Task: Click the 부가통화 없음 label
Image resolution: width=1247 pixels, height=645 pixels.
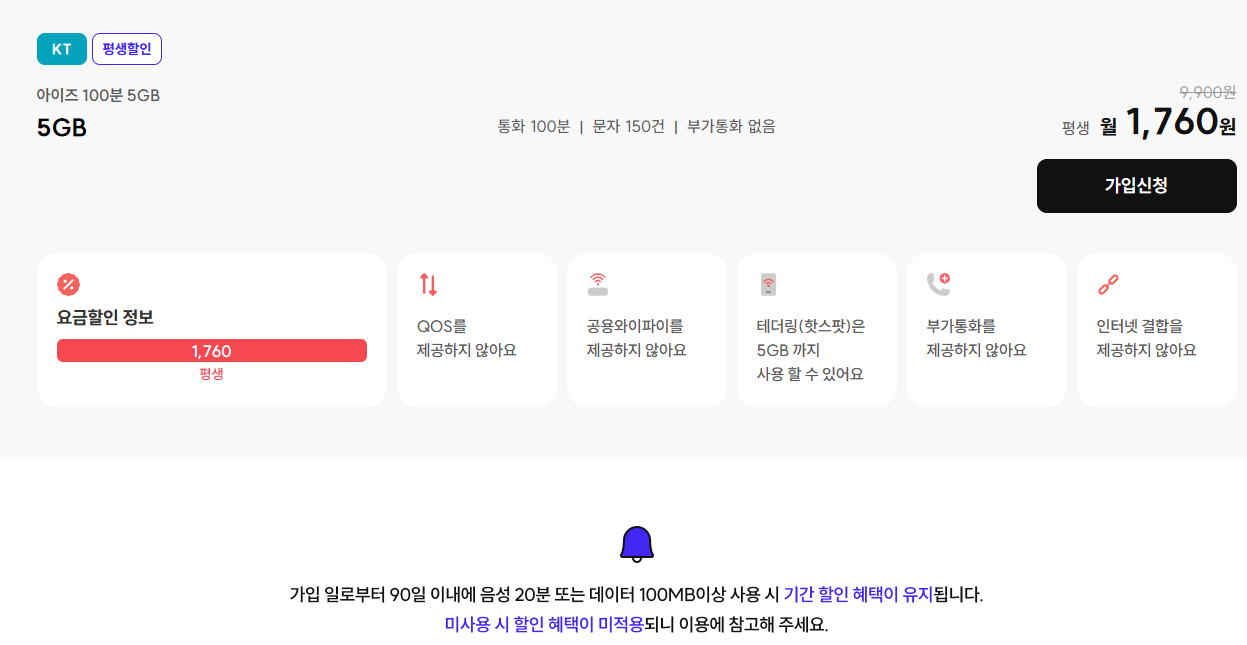Action: tap(731, 126)
